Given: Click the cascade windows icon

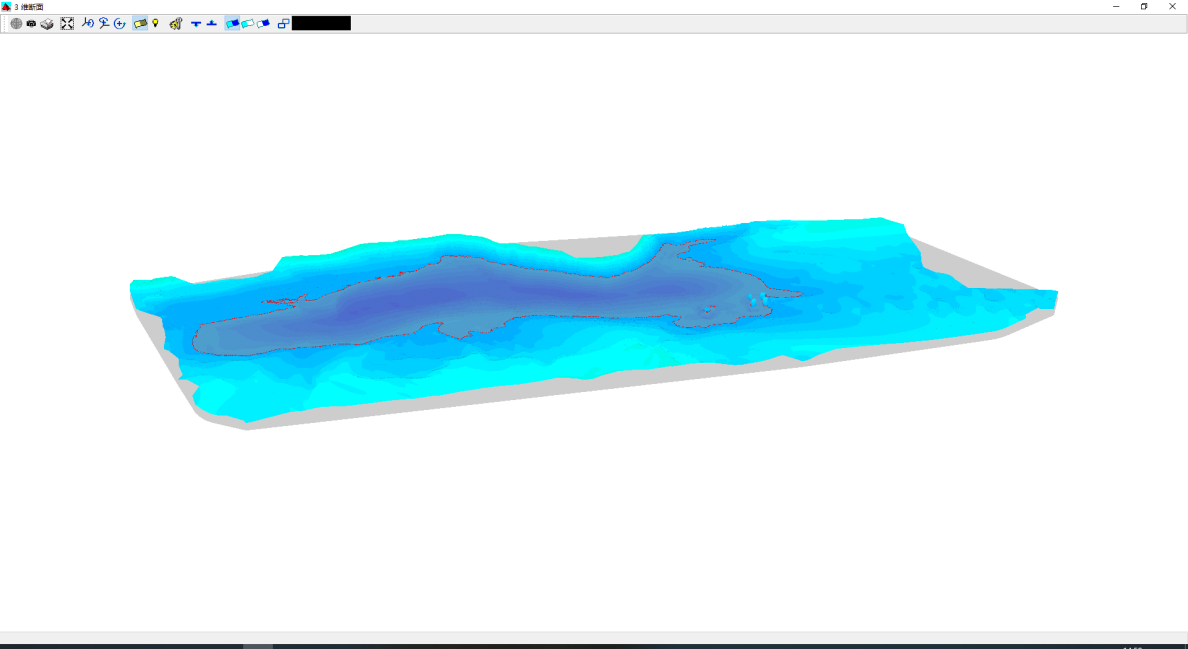Looking at the screenshot, I should pos(283,23).
